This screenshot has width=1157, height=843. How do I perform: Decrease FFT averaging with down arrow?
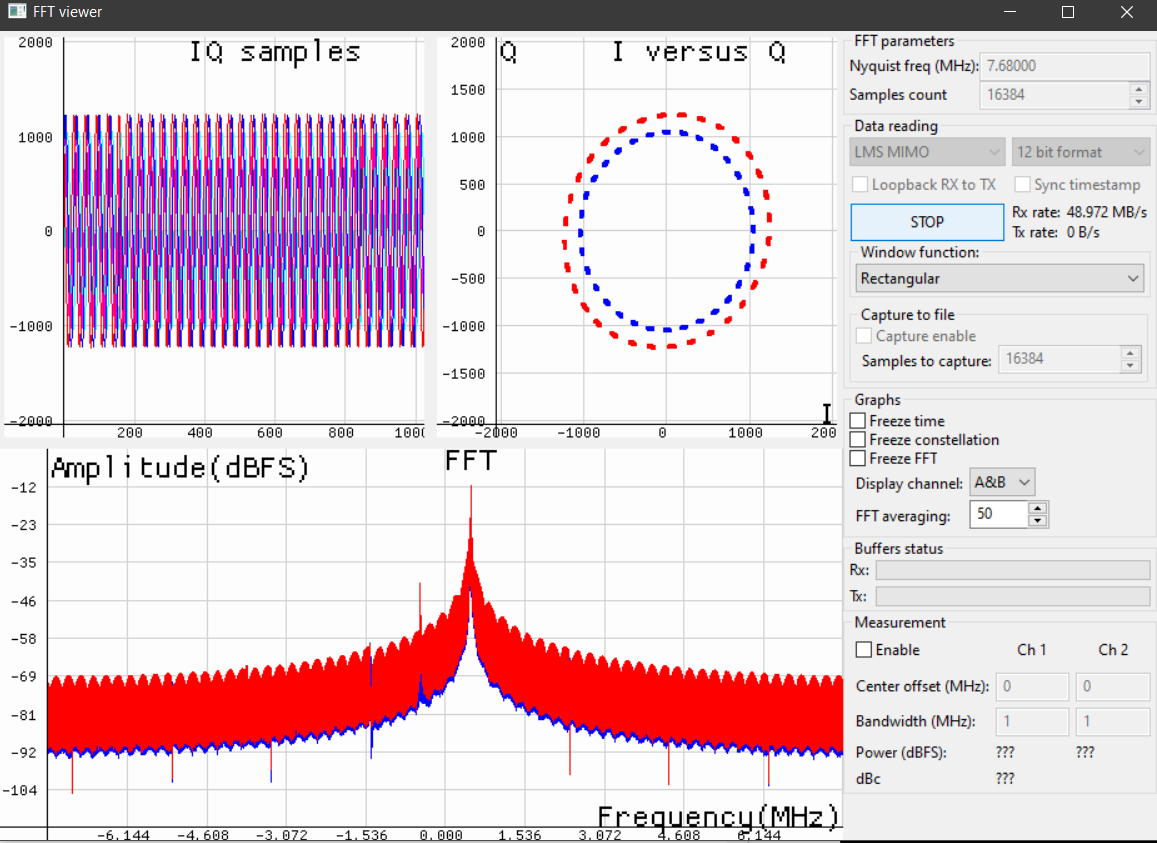pos(1038,521)
